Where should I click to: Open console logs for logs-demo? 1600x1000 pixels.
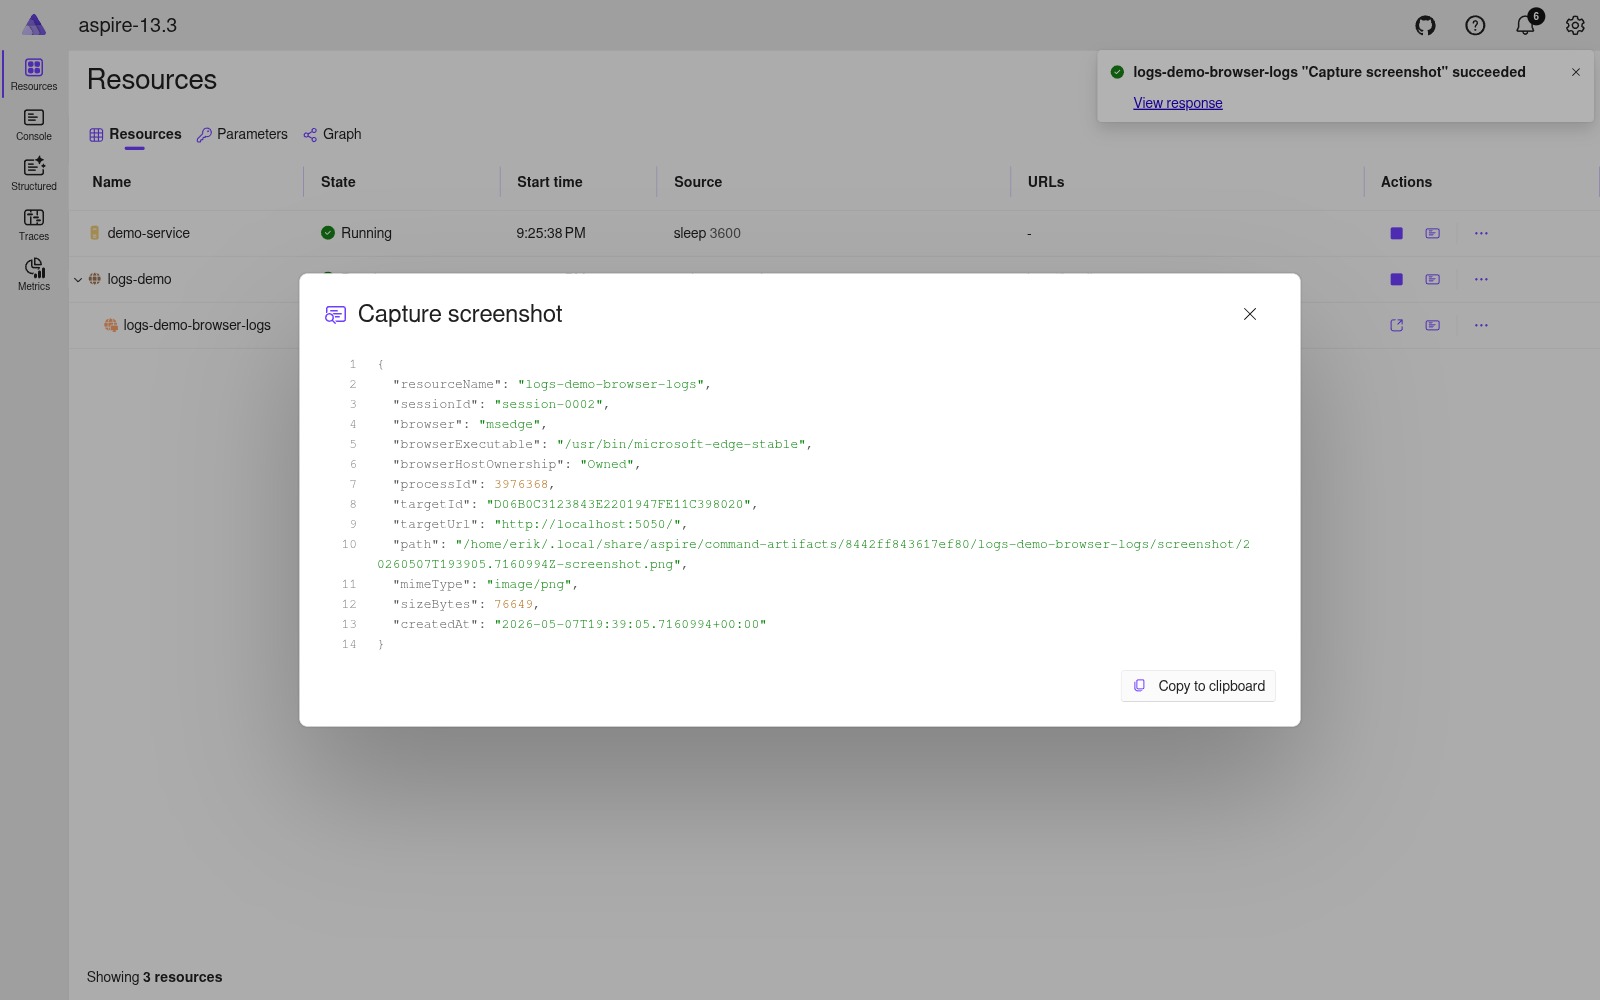(x=1433, y=279)
